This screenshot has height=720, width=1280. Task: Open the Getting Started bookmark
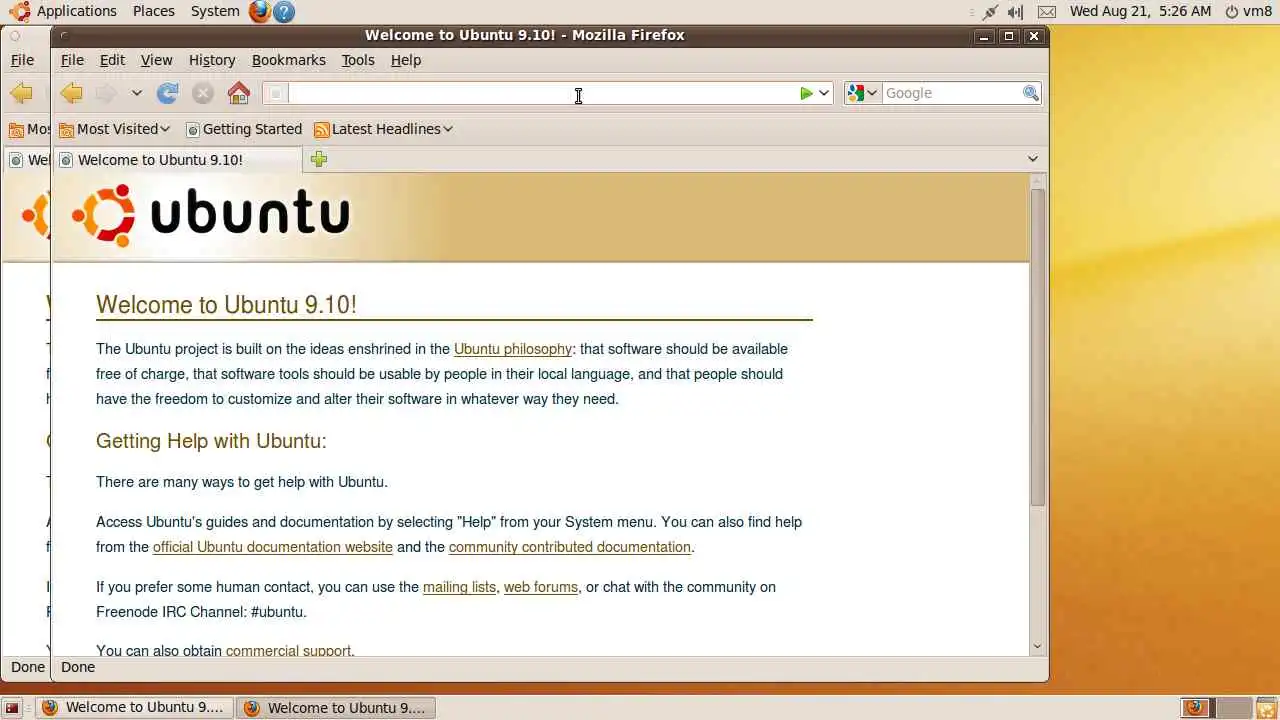point(244,129)
